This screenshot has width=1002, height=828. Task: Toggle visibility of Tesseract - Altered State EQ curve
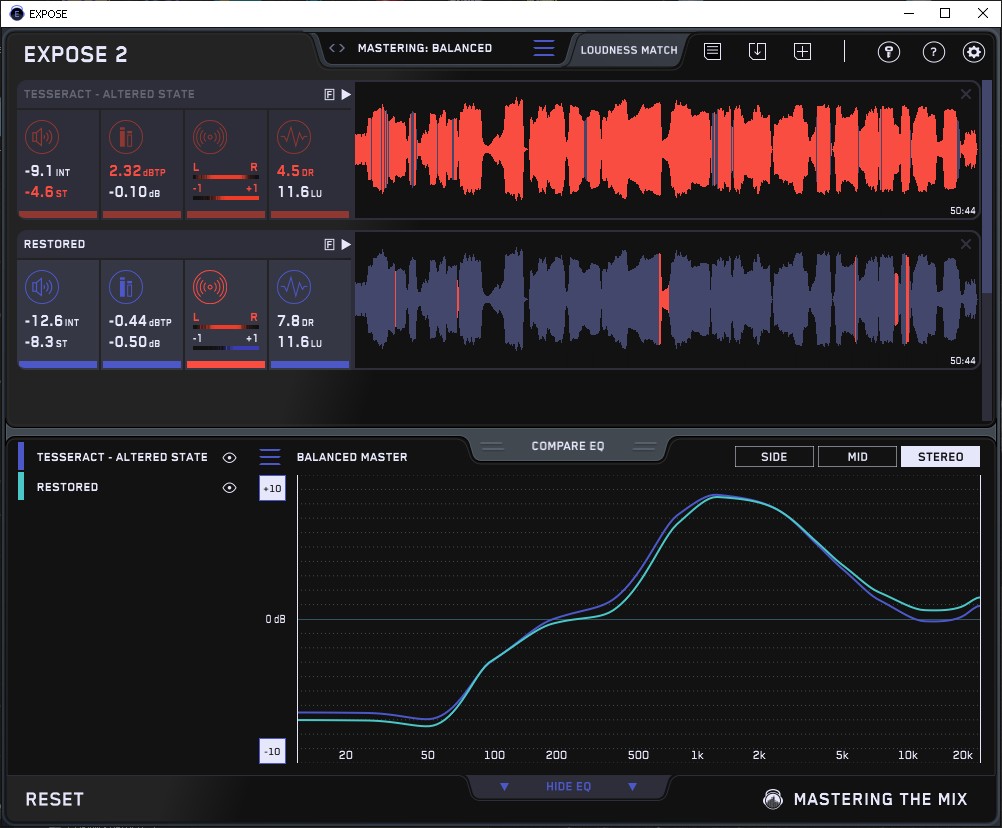(230, 457)
